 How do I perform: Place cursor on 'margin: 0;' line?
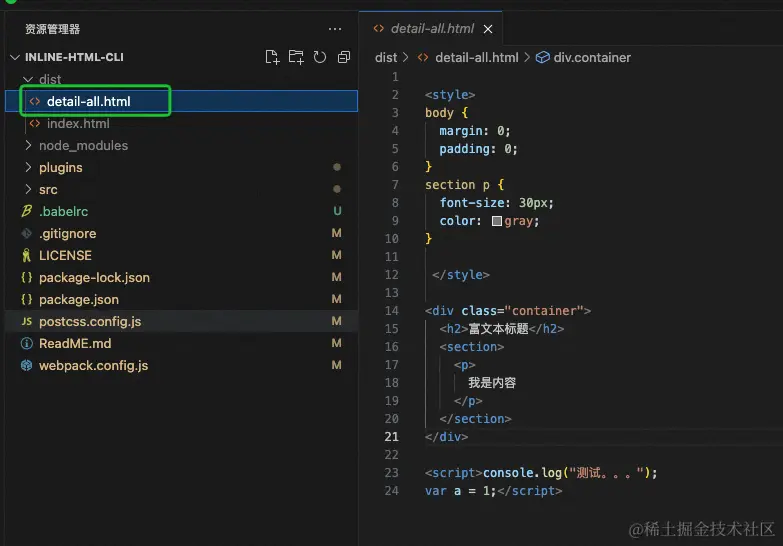click(474, 130)
